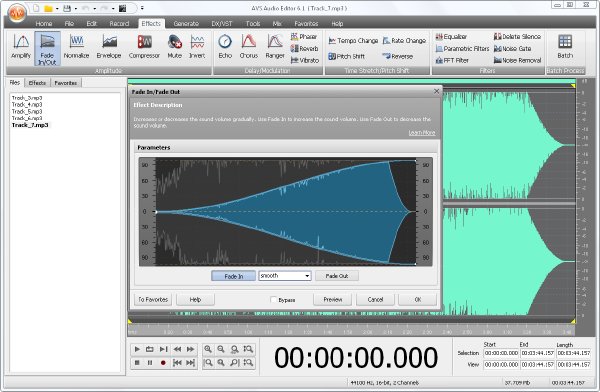Open the Envelope effect
600x392 pixels.
click(109, 47)
